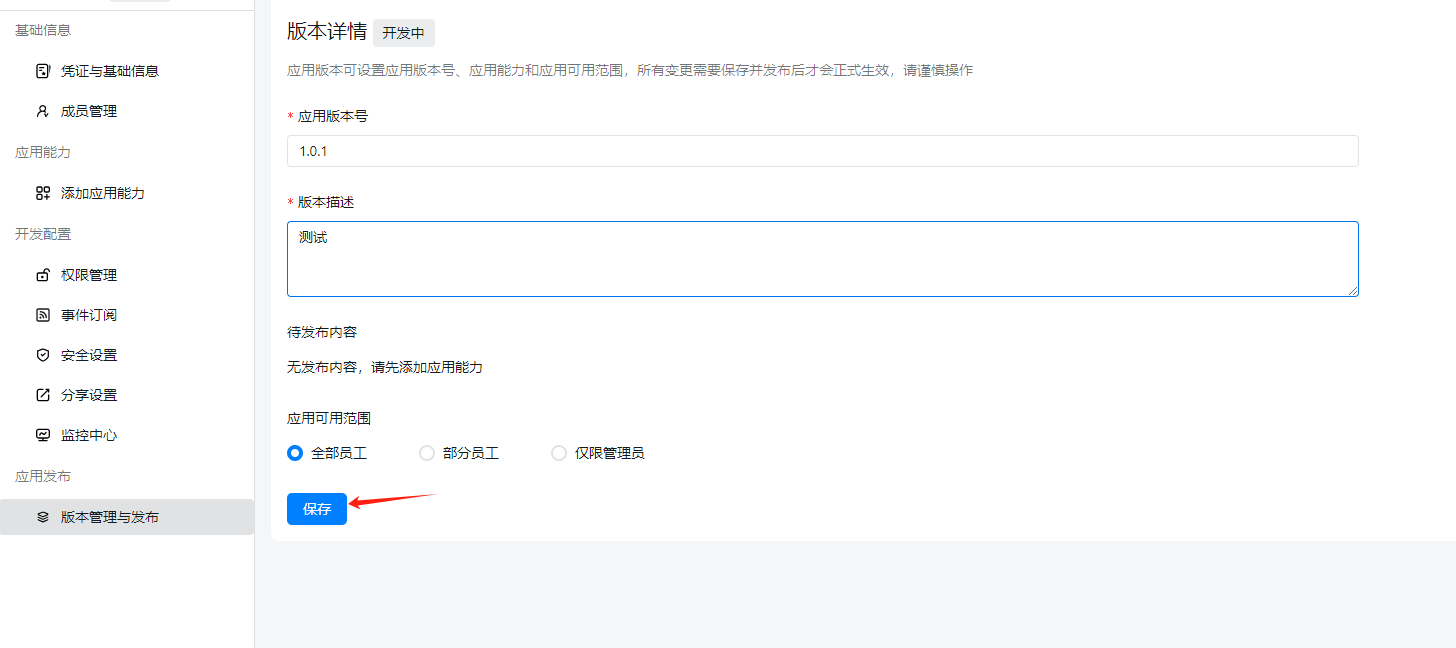Select the 全部员工 radio button
The image size is (1456, 648).
(295, 453)
